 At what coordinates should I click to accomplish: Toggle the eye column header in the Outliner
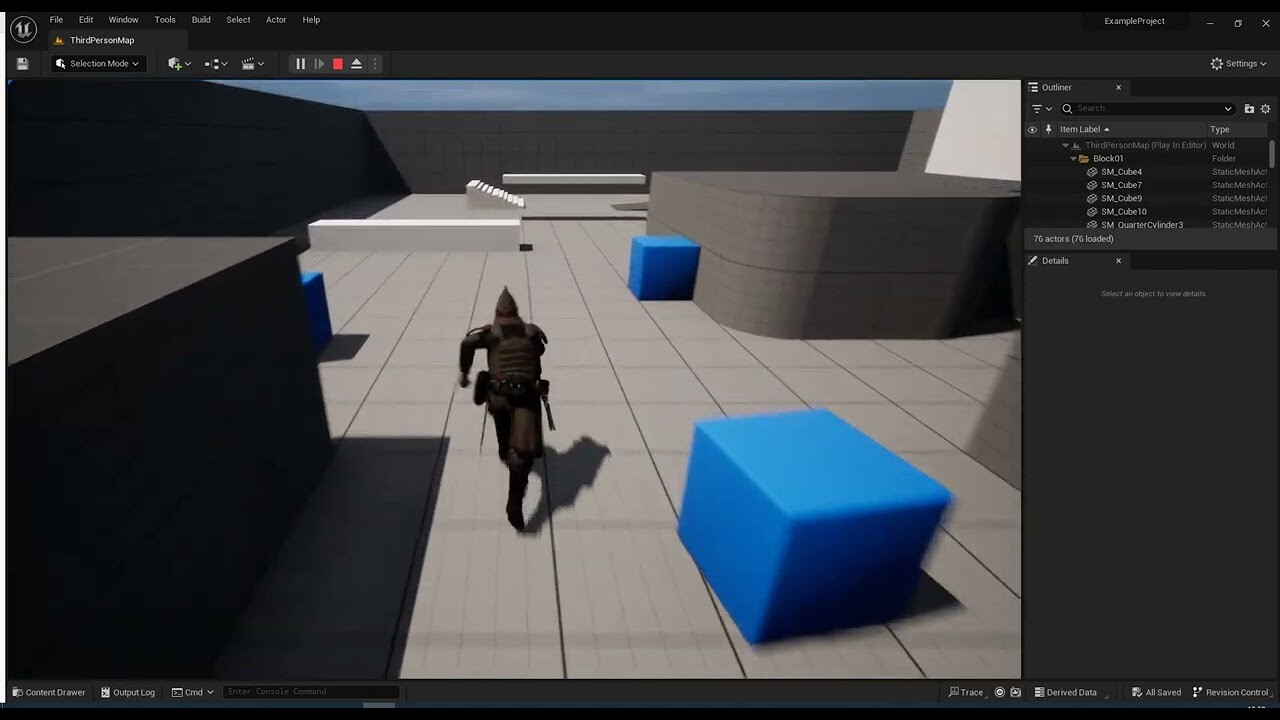[x=1033, y=129]
